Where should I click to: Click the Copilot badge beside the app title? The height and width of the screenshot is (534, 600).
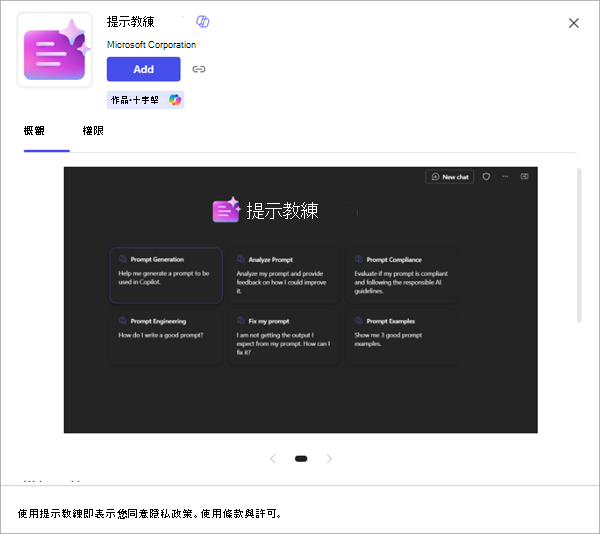click(x=202, y=21)
